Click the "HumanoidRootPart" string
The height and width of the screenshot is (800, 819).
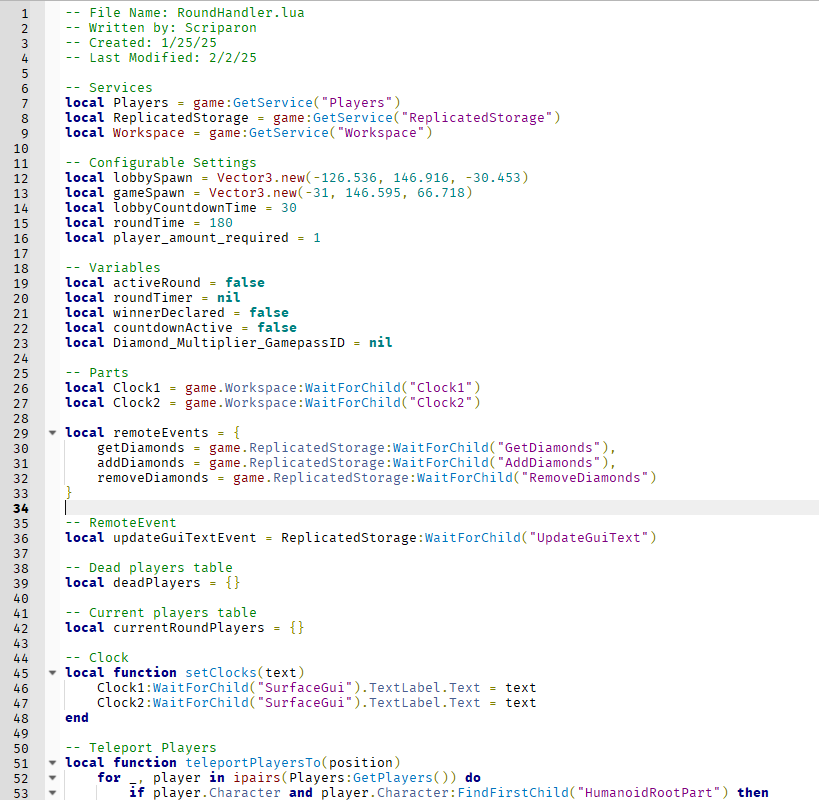click(x=648, y=793)
